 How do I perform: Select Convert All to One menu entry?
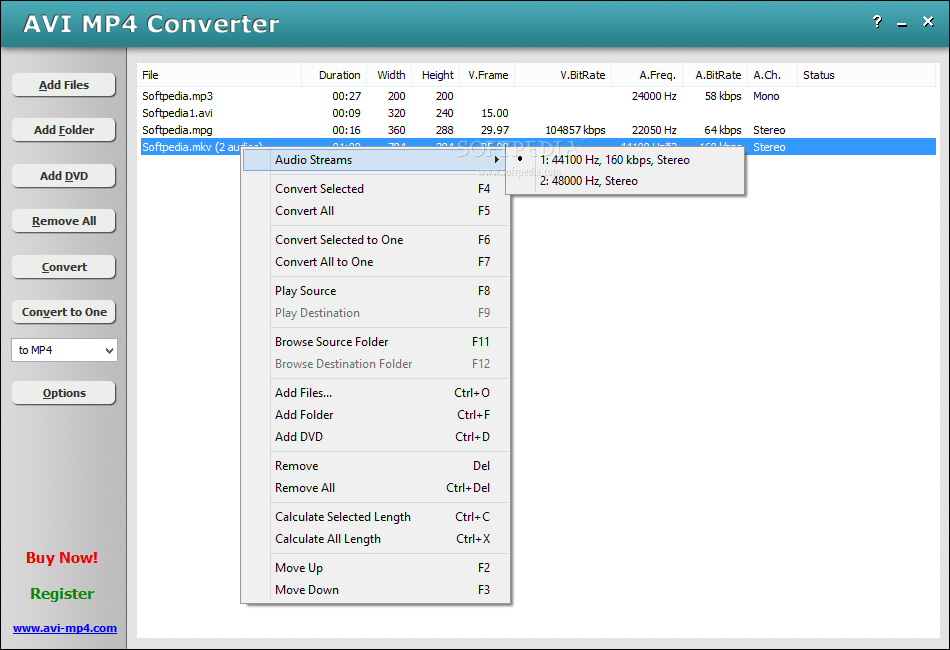click(376, 262)
